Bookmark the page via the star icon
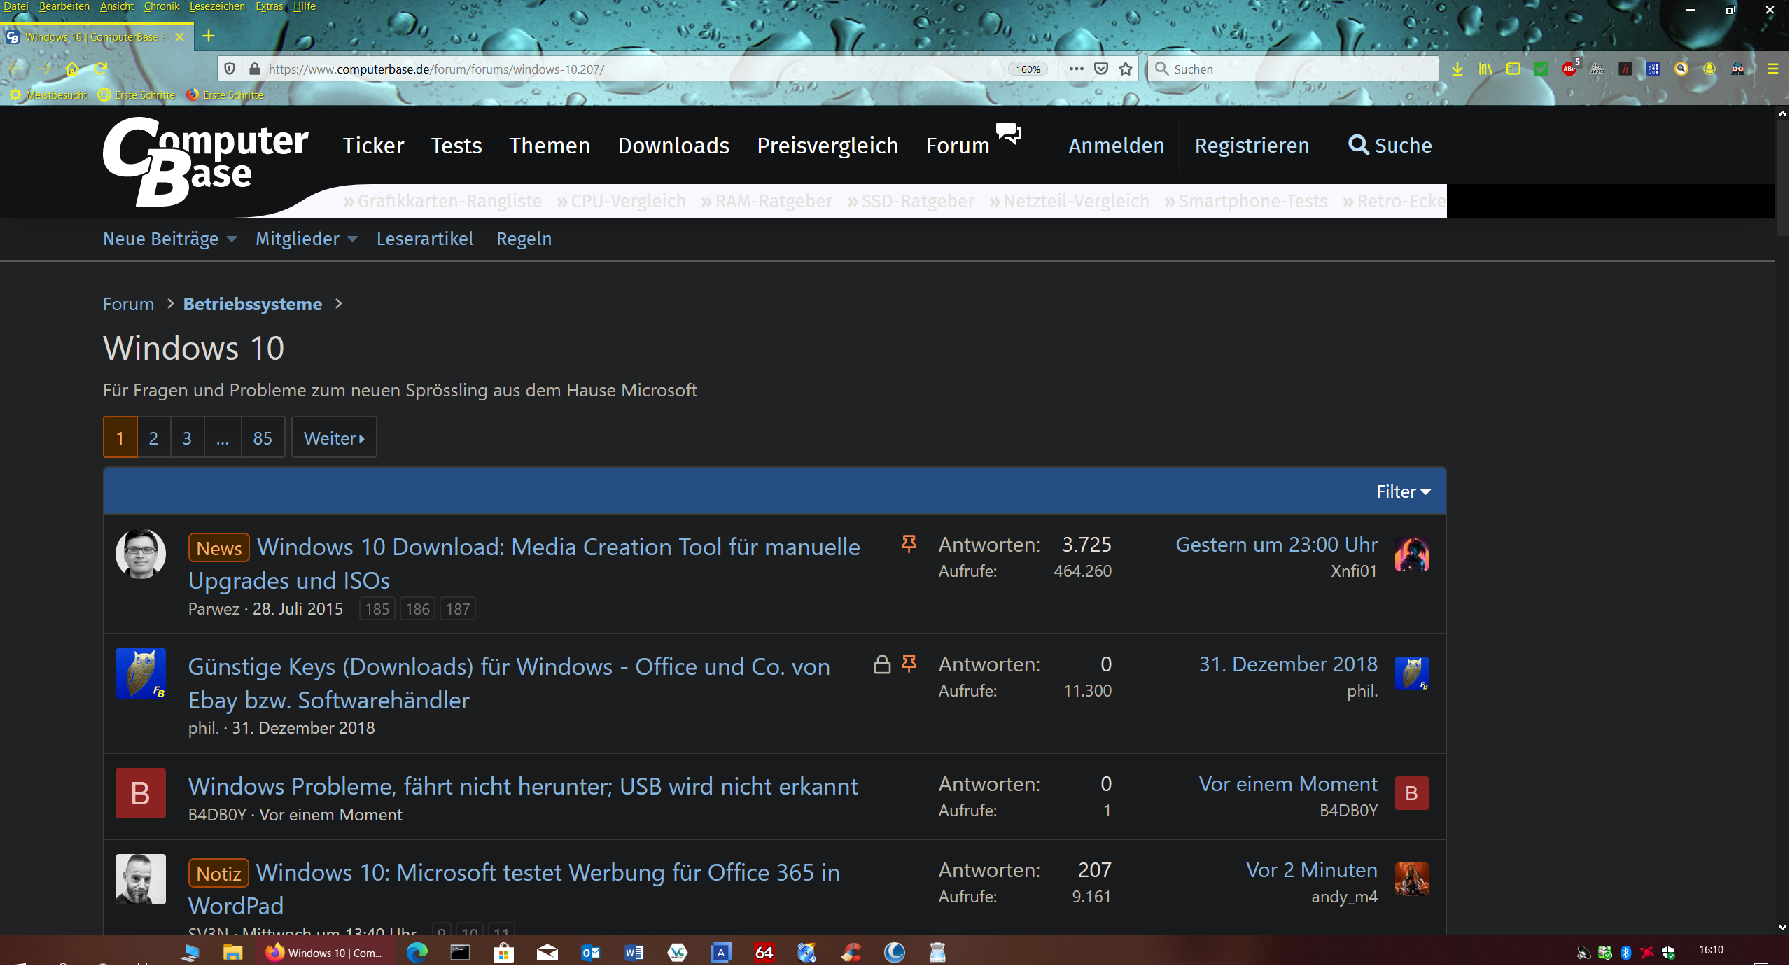 1125,69
